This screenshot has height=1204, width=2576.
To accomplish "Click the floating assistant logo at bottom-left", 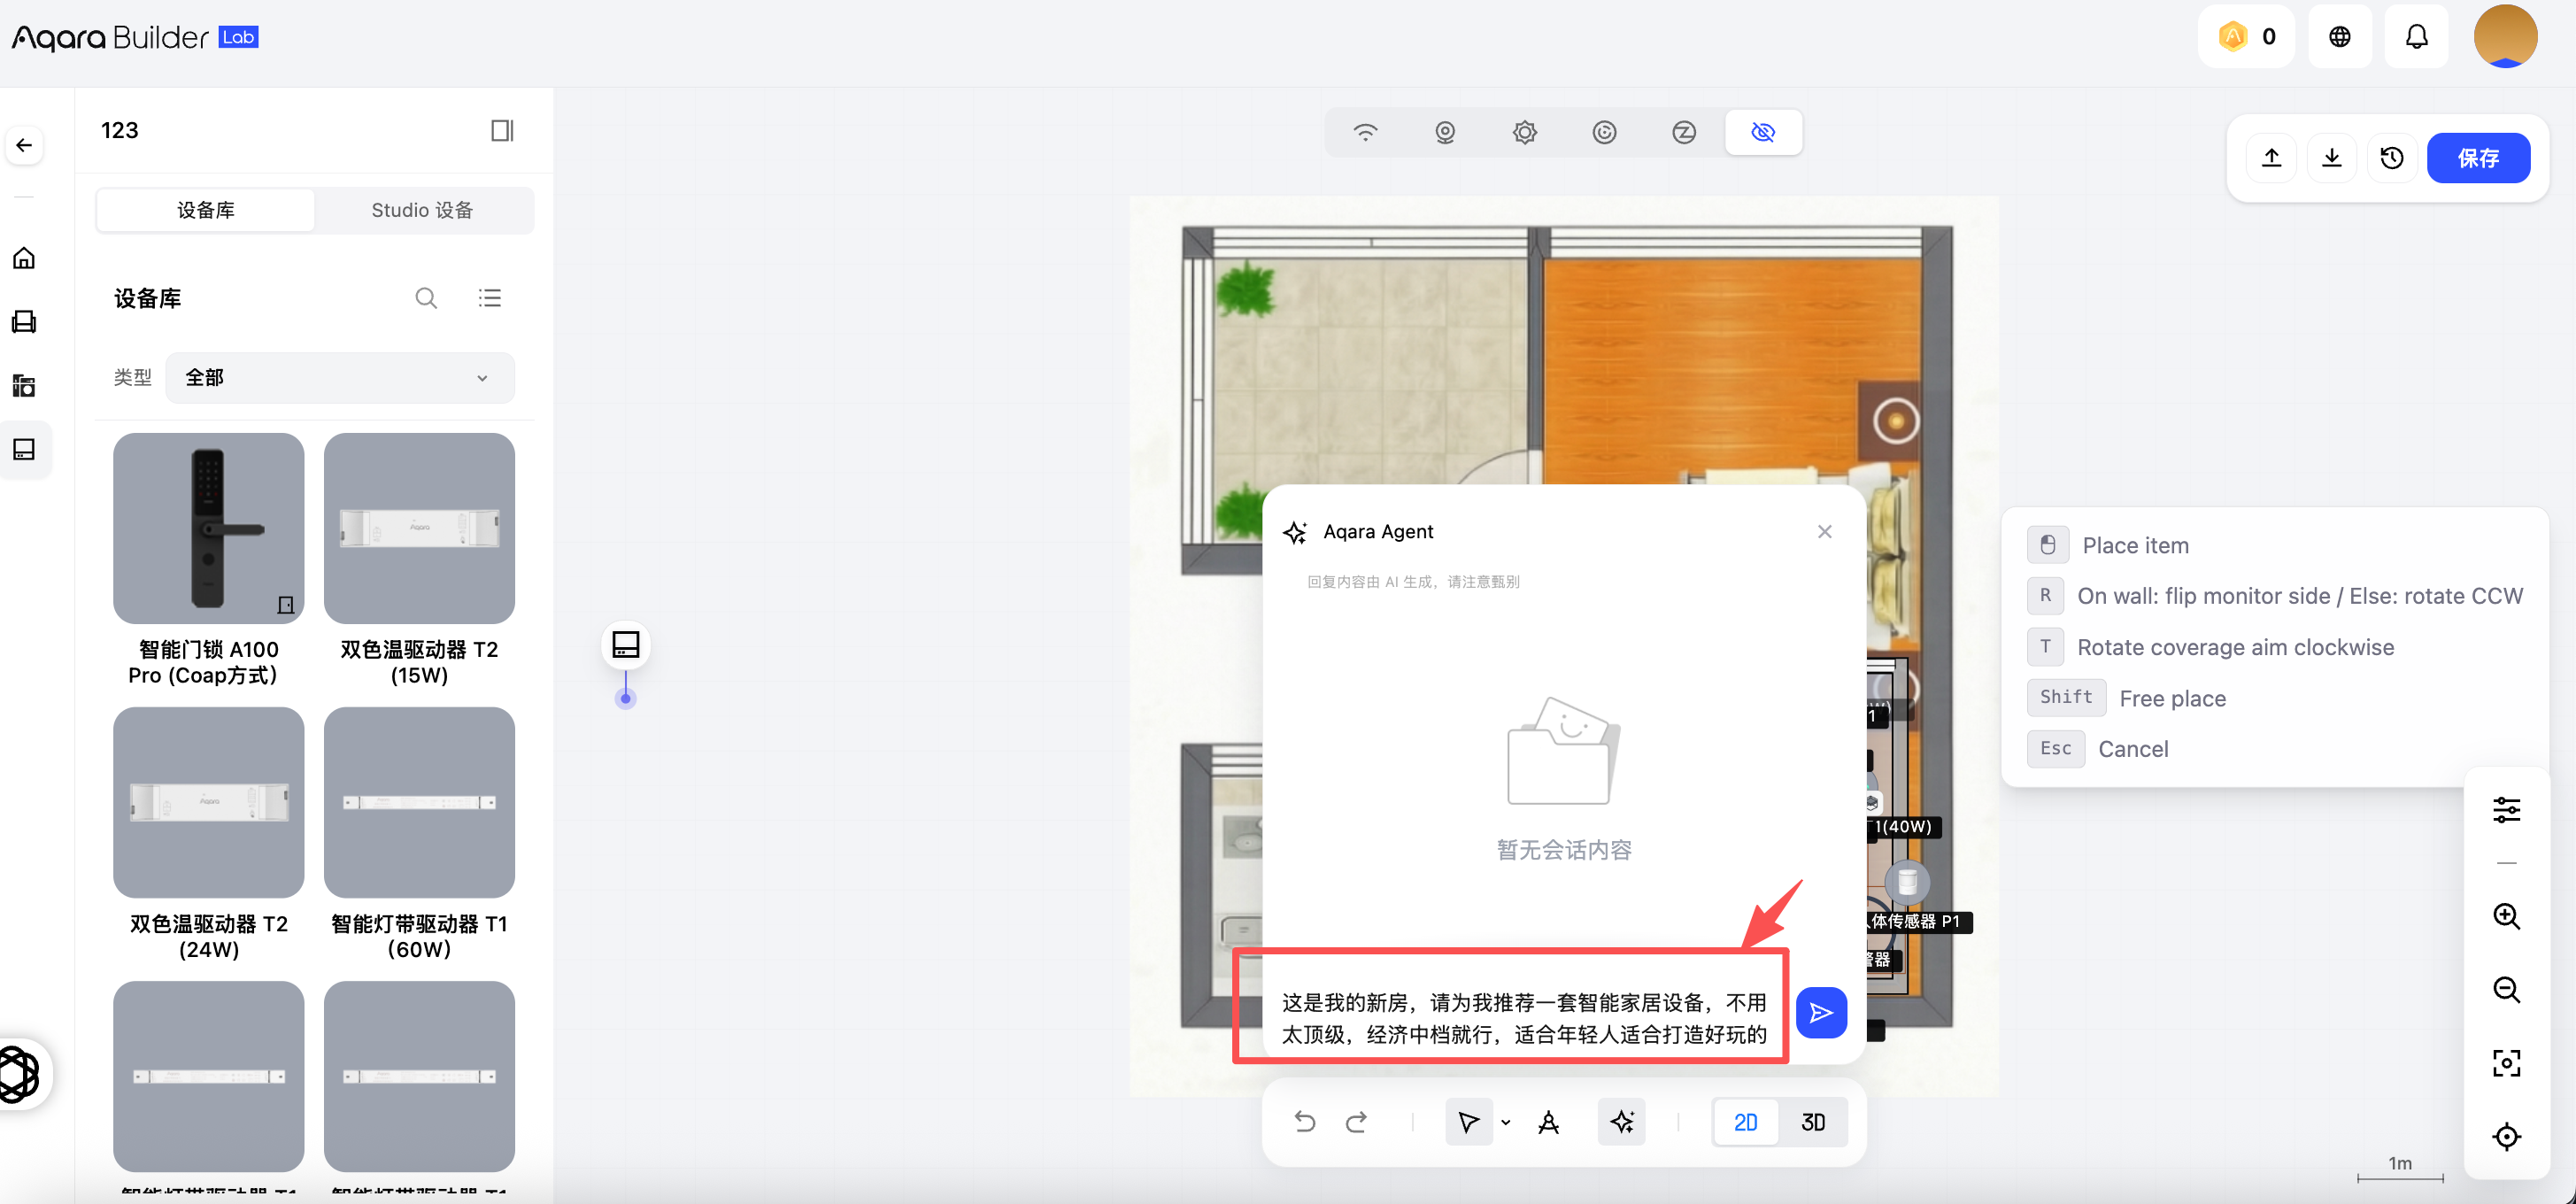I will click(18, 1073).
